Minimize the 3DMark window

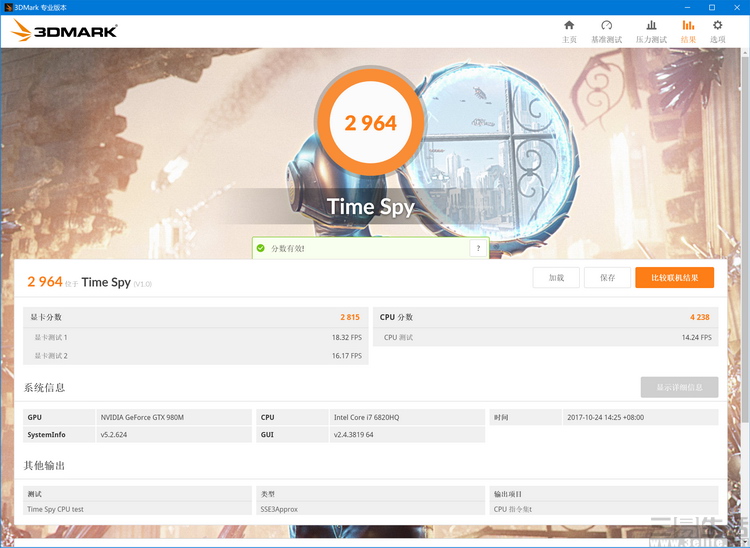coord(687,7)
